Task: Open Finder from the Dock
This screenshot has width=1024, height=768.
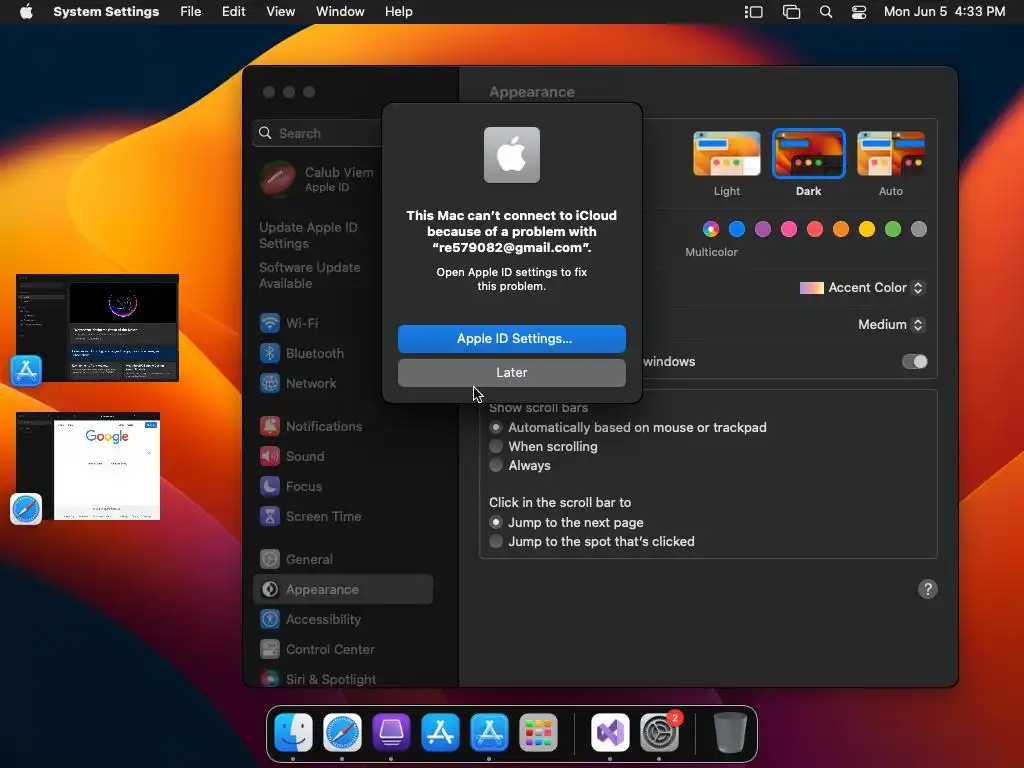Action: (x=293, y=732)
